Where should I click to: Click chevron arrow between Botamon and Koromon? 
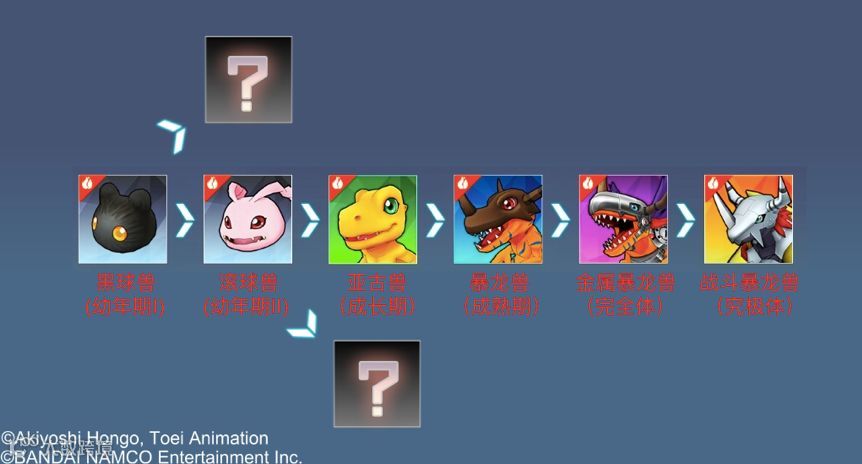(x=185, y=220)
